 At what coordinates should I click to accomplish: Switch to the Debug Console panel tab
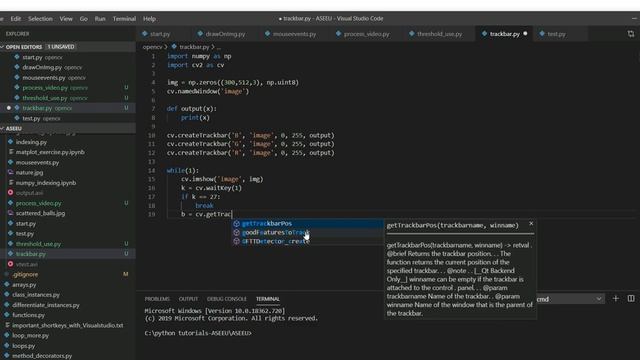click(227, 299)
